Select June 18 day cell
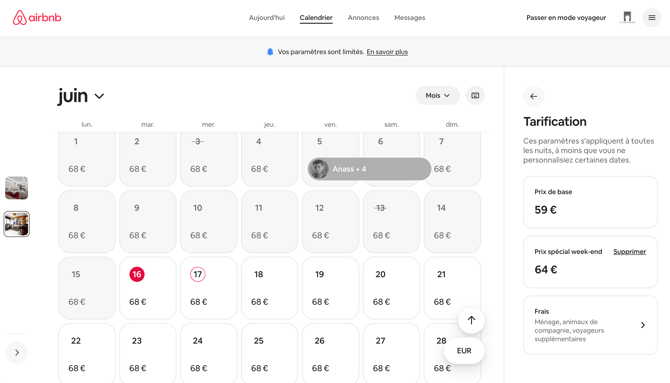Image resolution: width=670 pixels, height=383 pixels. click(270, 288)
